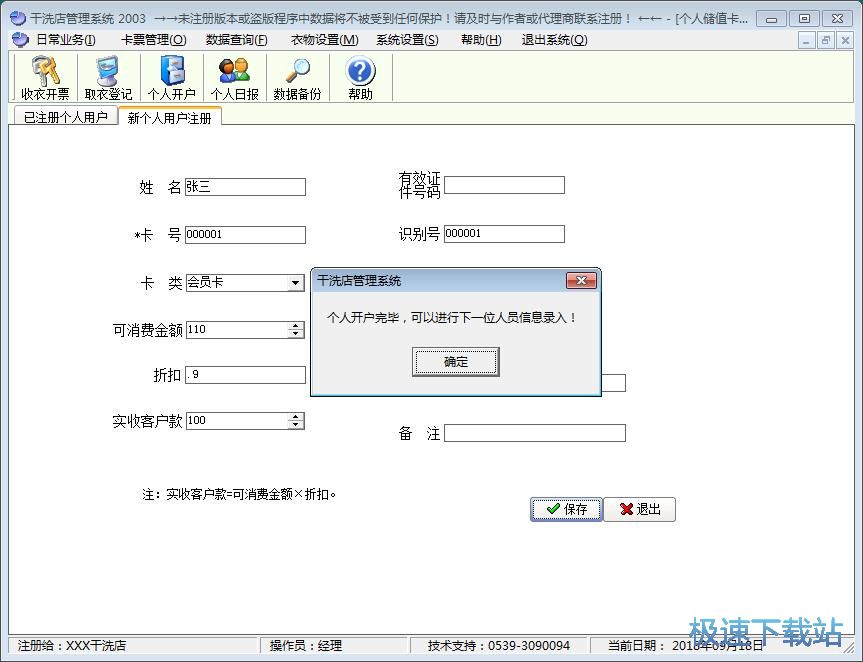Expand the 卡类 dropdown arrow
Viewport: 863px width, 662px height.
pyautogui.click(x=296, y=283)
